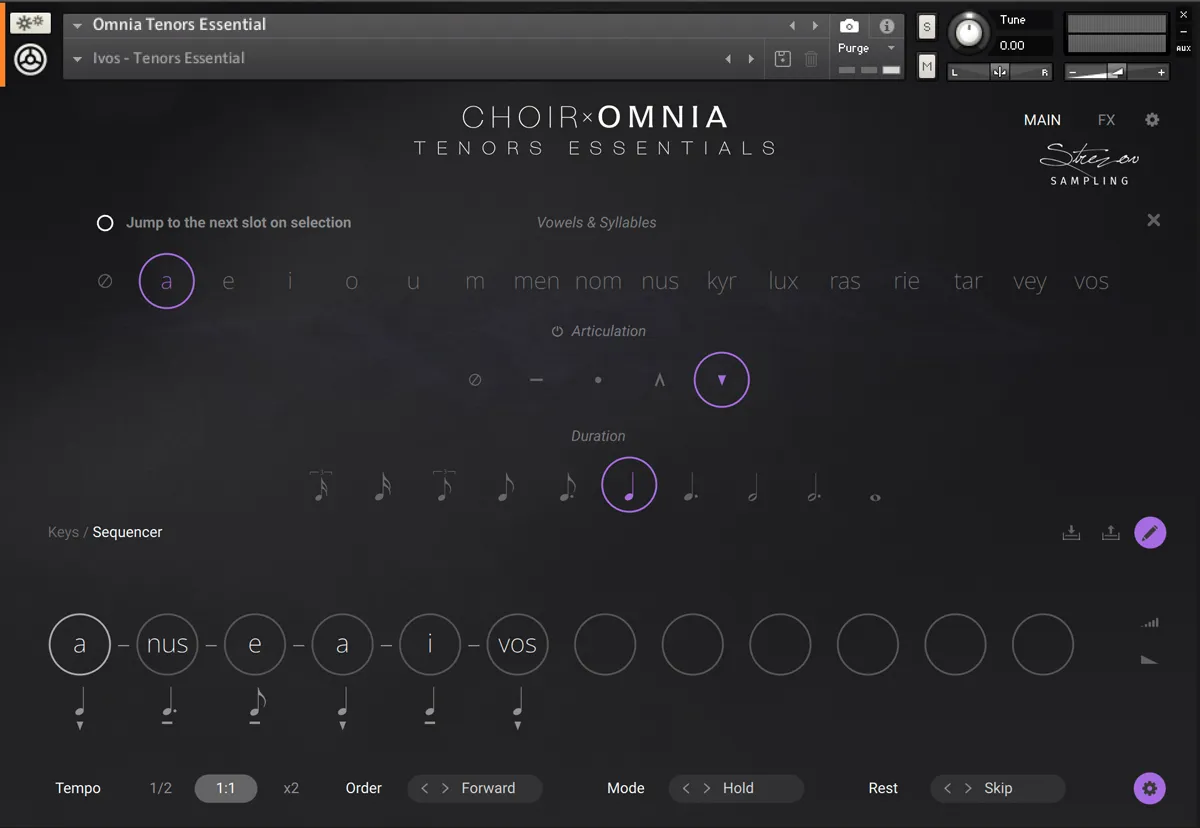
Task: Select the quarter note duration
Action: pos(629,485)
